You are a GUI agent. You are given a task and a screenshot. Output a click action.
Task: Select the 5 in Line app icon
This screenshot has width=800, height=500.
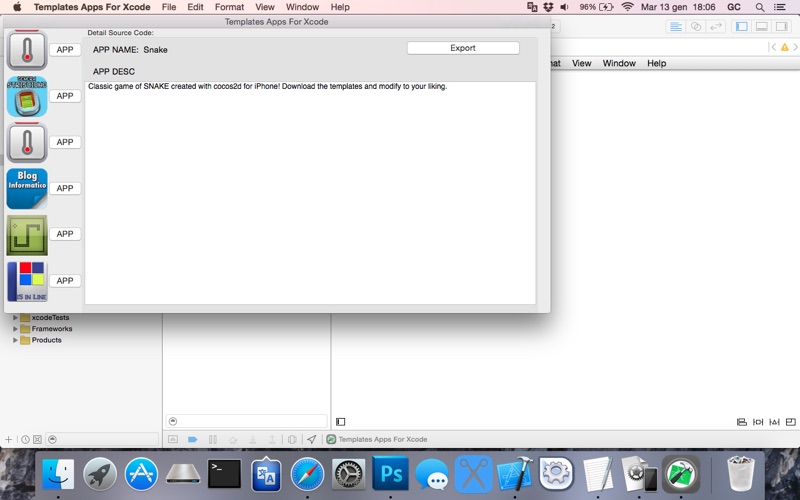27,281
